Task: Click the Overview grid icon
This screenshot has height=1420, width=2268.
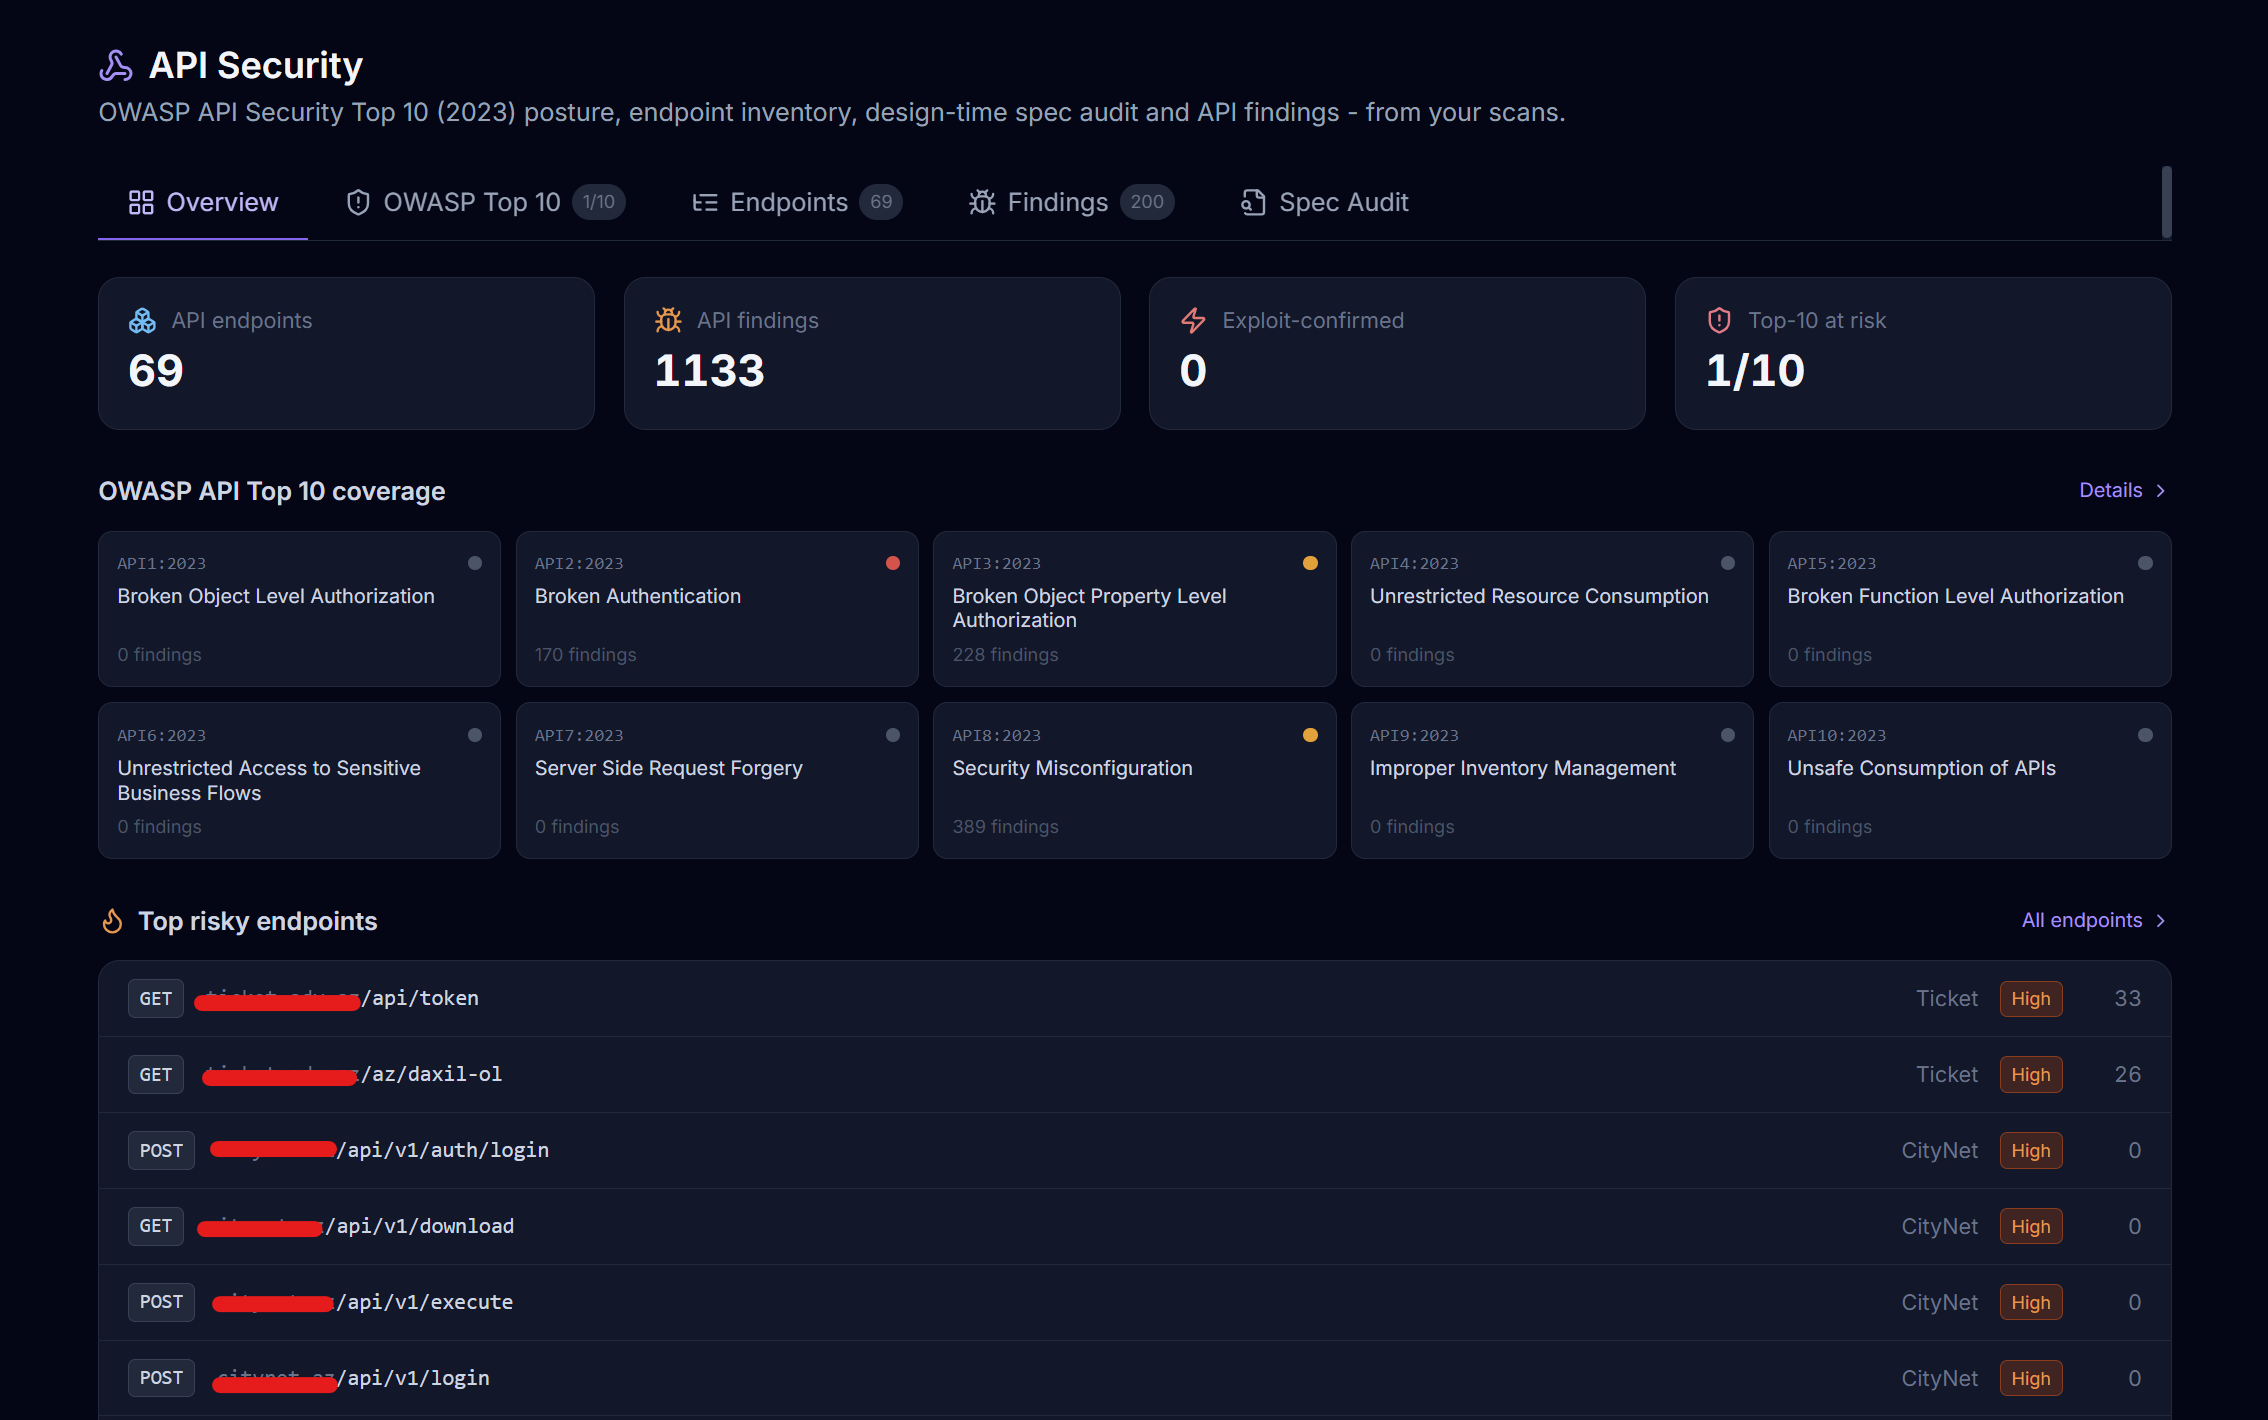Action: point(141,202)
